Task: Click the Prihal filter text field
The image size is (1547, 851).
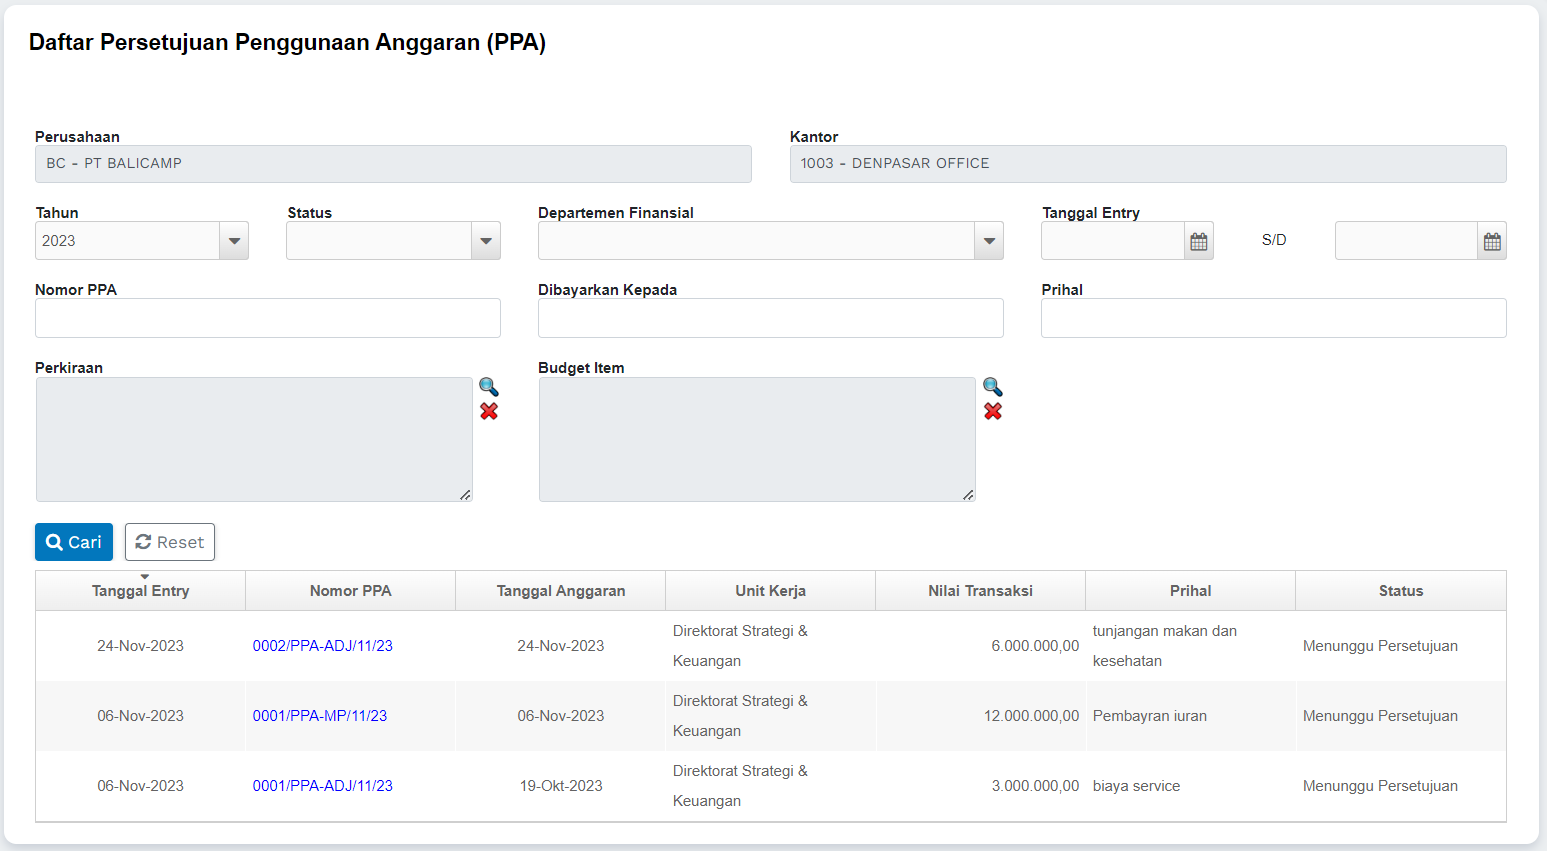Action: click(x=1273, y=318)
